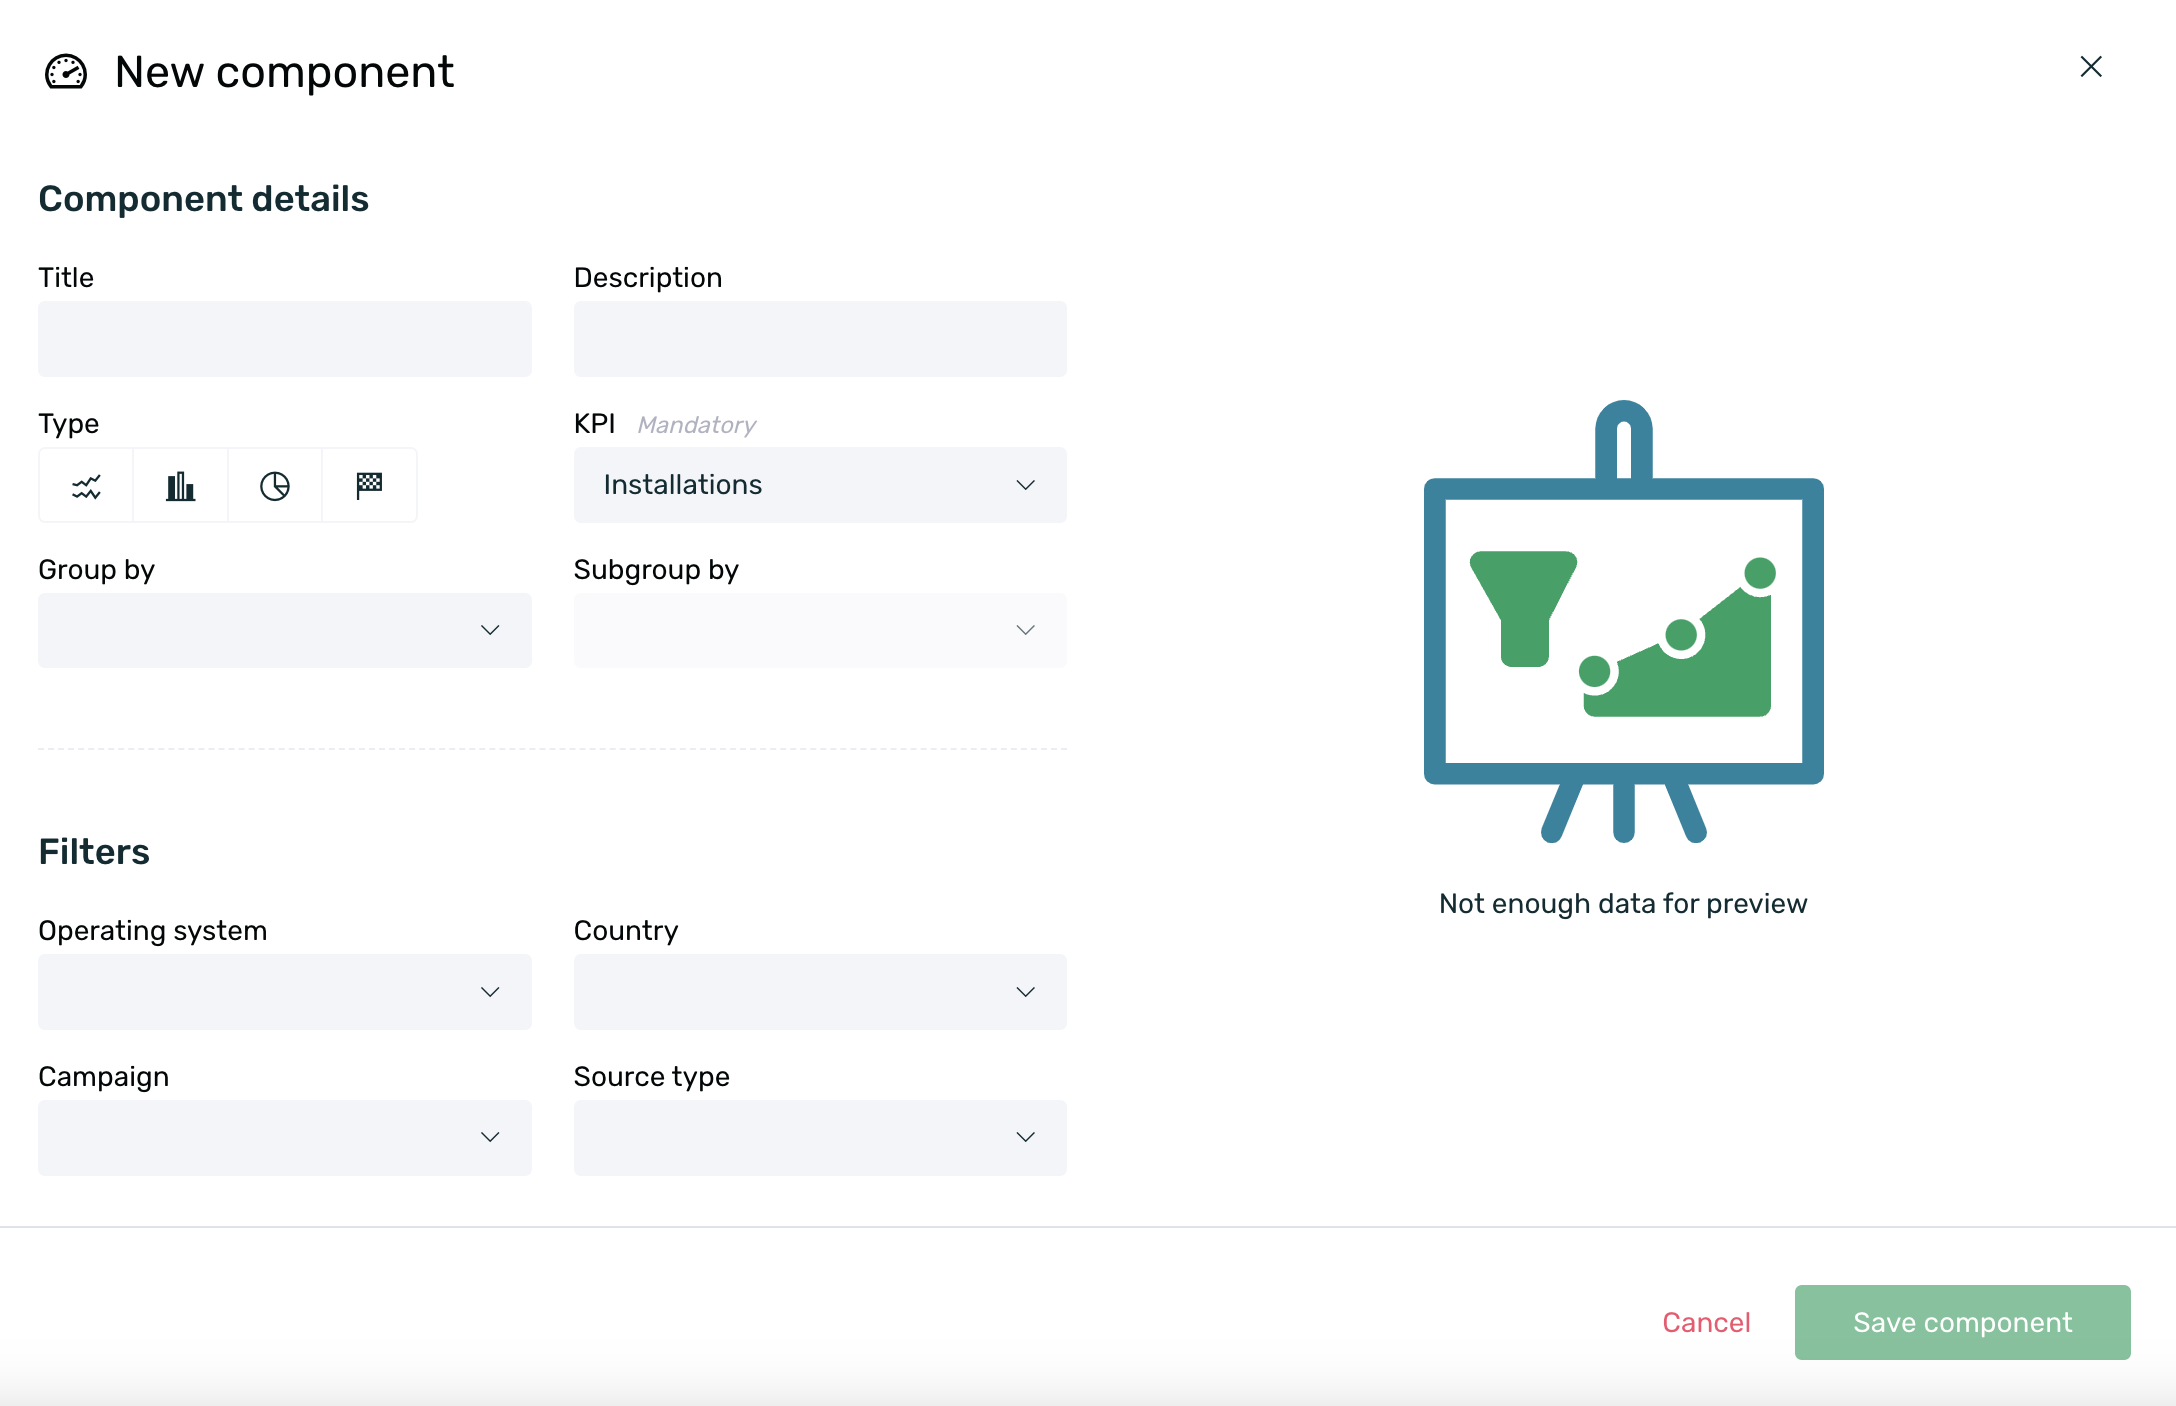Expand the Source type dropdown chevron
Screen dimensions: 2176x1406
click(1025, 1137)
